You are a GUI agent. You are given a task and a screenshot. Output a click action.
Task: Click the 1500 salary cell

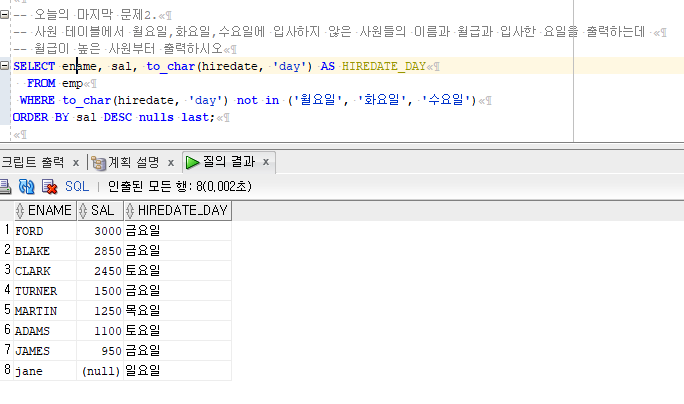pos(100,291)
